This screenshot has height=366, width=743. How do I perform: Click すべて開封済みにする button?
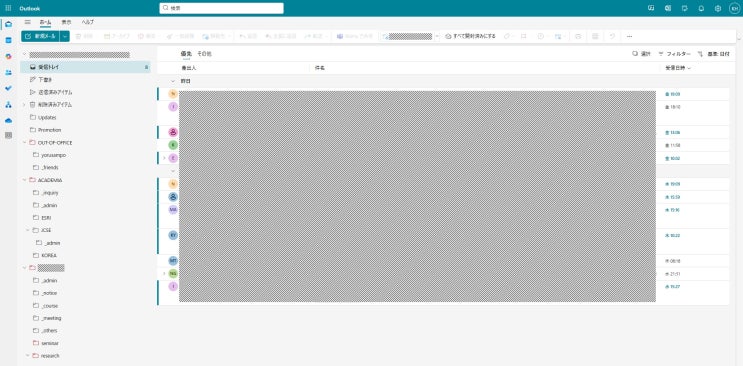click(x=471, y=36)
